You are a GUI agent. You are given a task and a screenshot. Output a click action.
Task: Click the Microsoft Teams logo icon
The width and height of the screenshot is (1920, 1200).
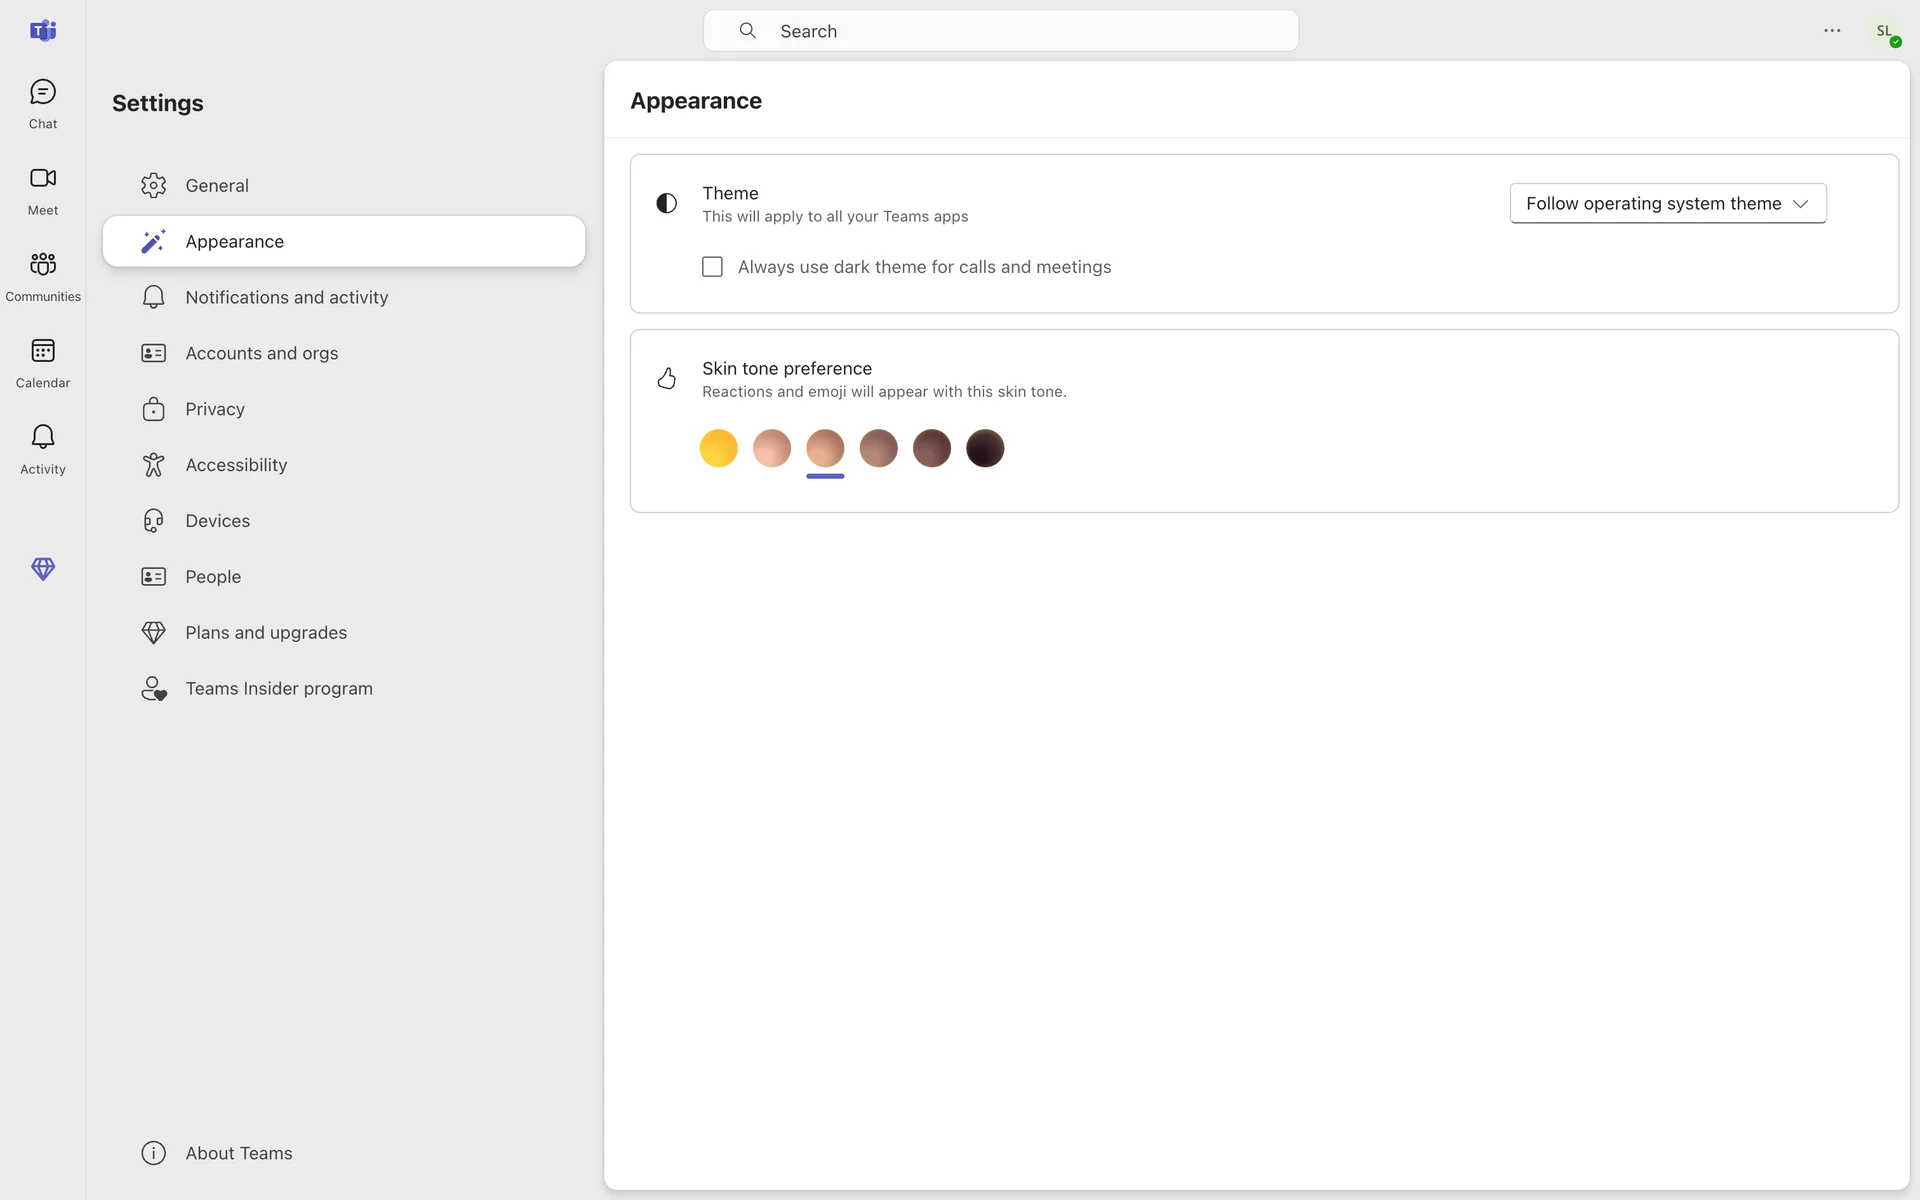(x=43, y=31)
